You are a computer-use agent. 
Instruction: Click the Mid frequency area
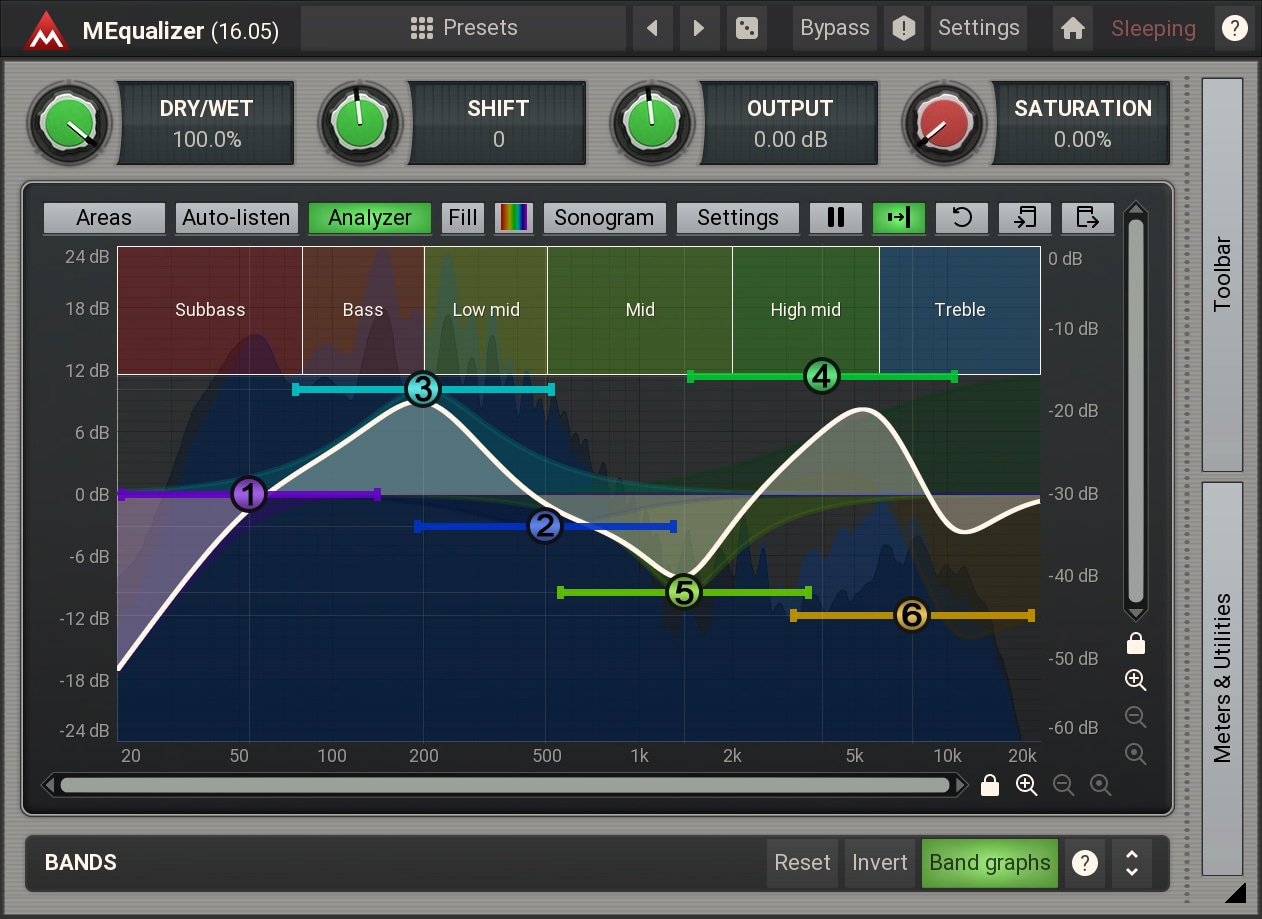[x=640, y=310]
